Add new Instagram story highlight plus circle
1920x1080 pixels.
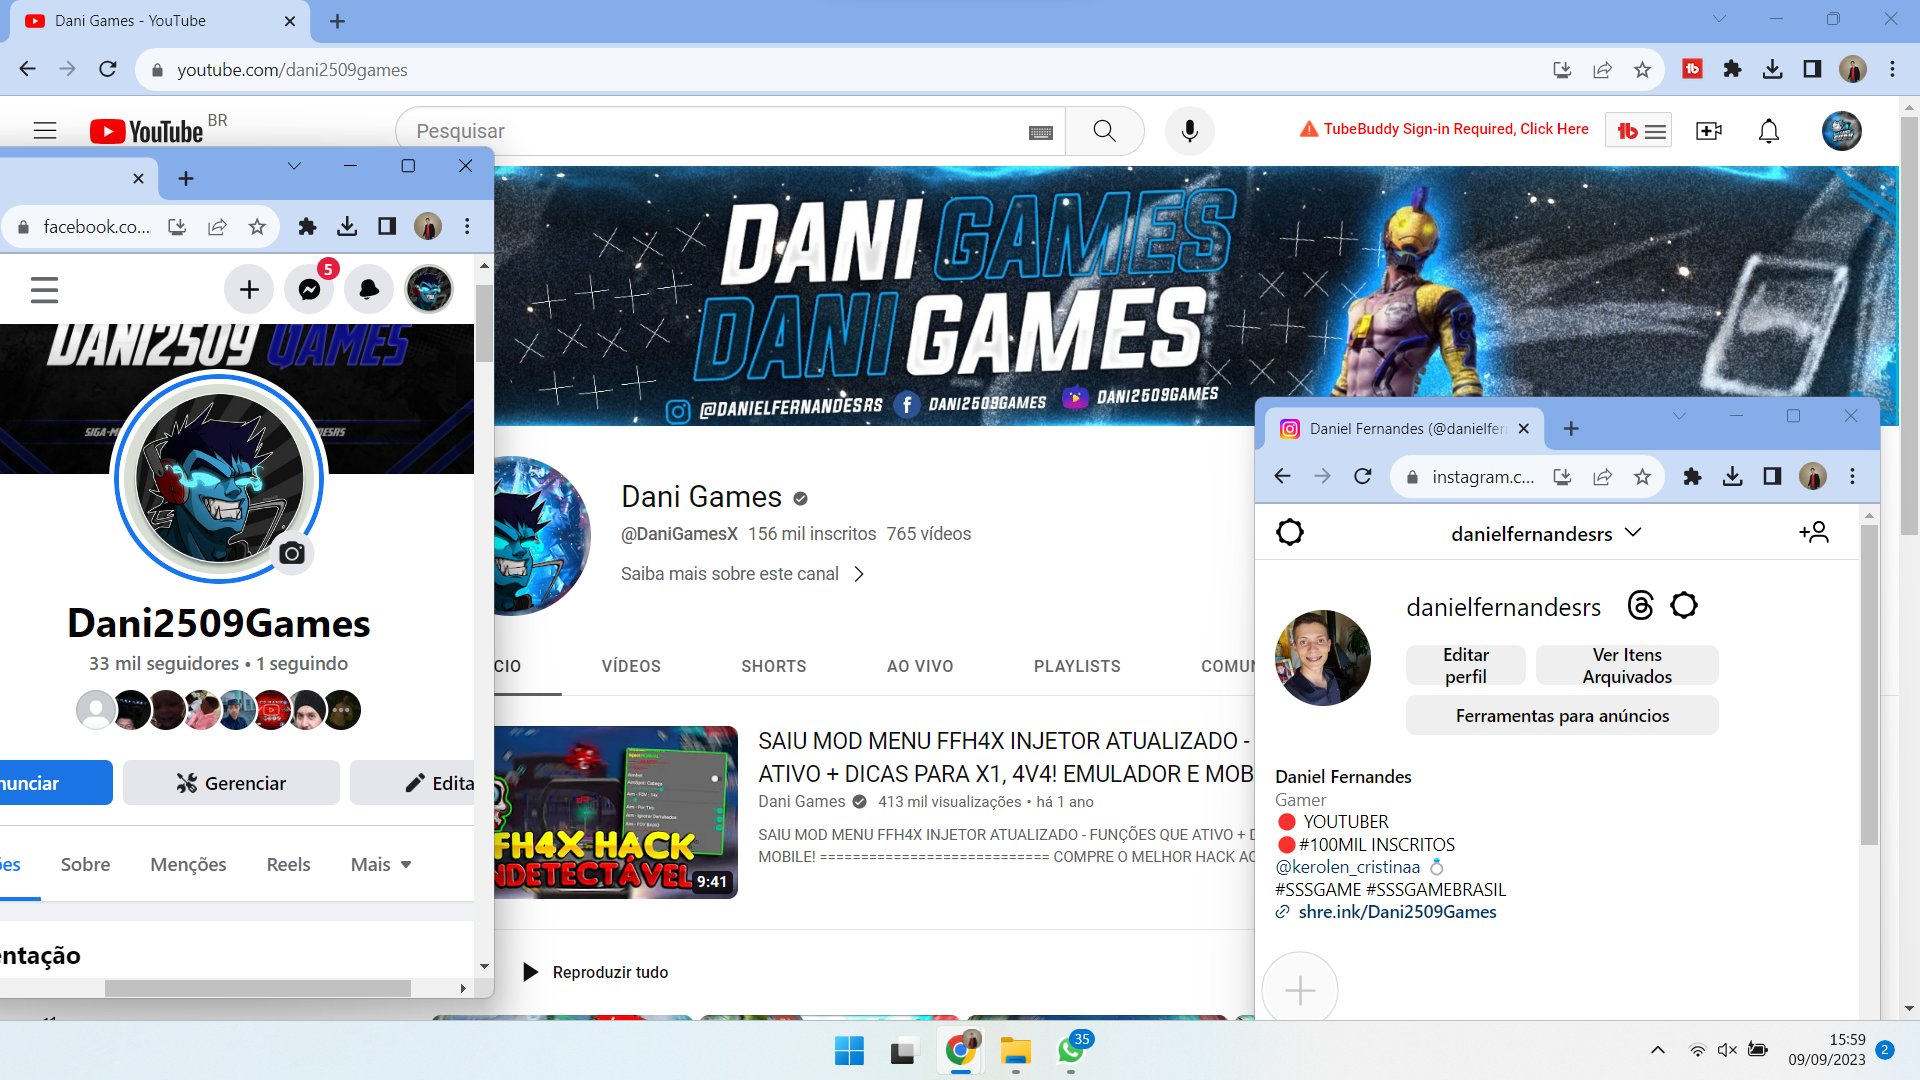pos(1299,988)
